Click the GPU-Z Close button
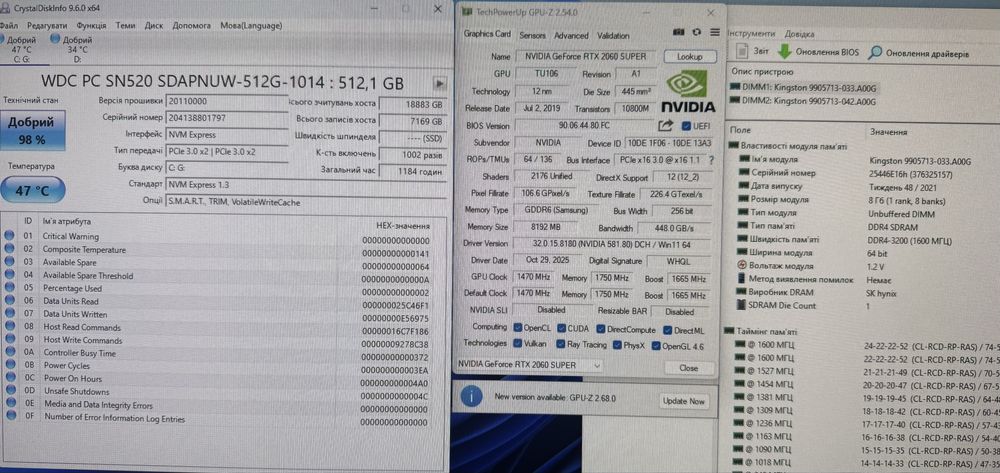Image resolution: width=1000 pixels, height=473 pixels. tap(688, 368)
